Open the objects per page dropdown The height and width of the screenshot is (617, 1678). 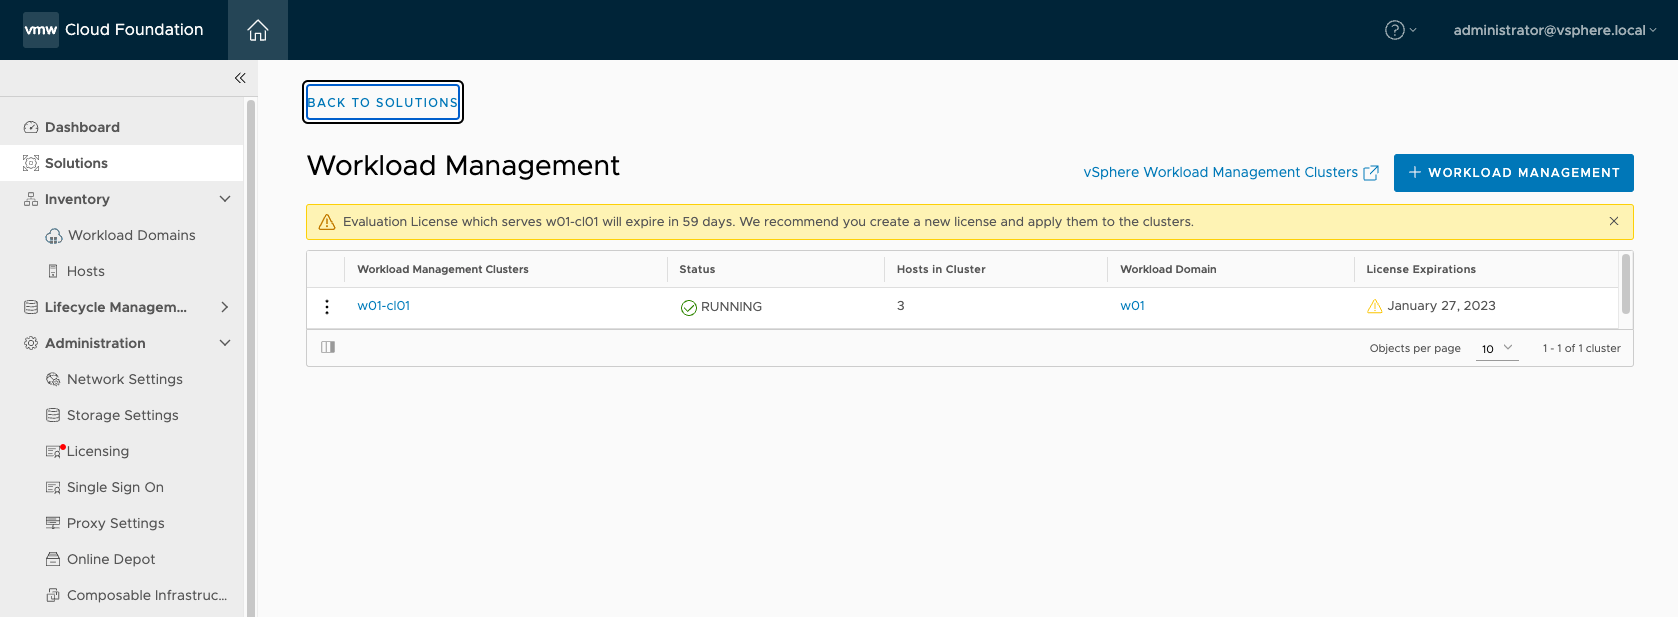point(1497,348)
